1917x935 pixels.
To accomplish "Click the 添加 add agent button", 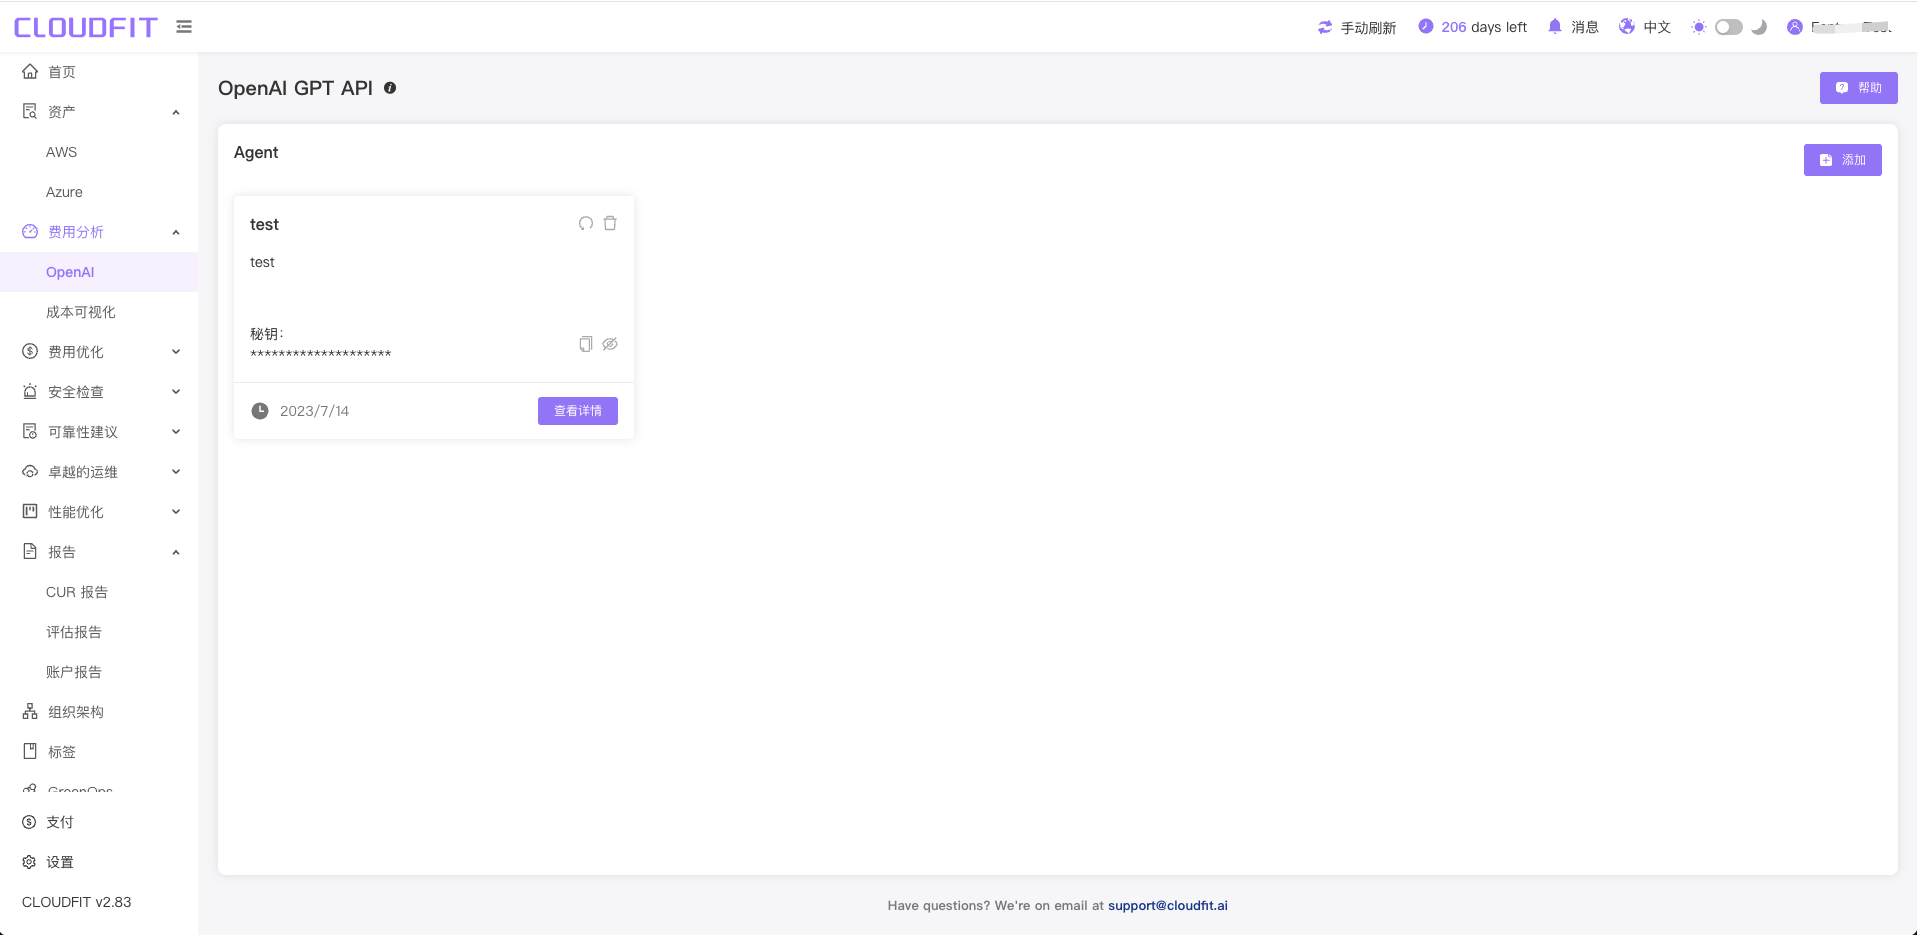I will [x=1842, y=160].
